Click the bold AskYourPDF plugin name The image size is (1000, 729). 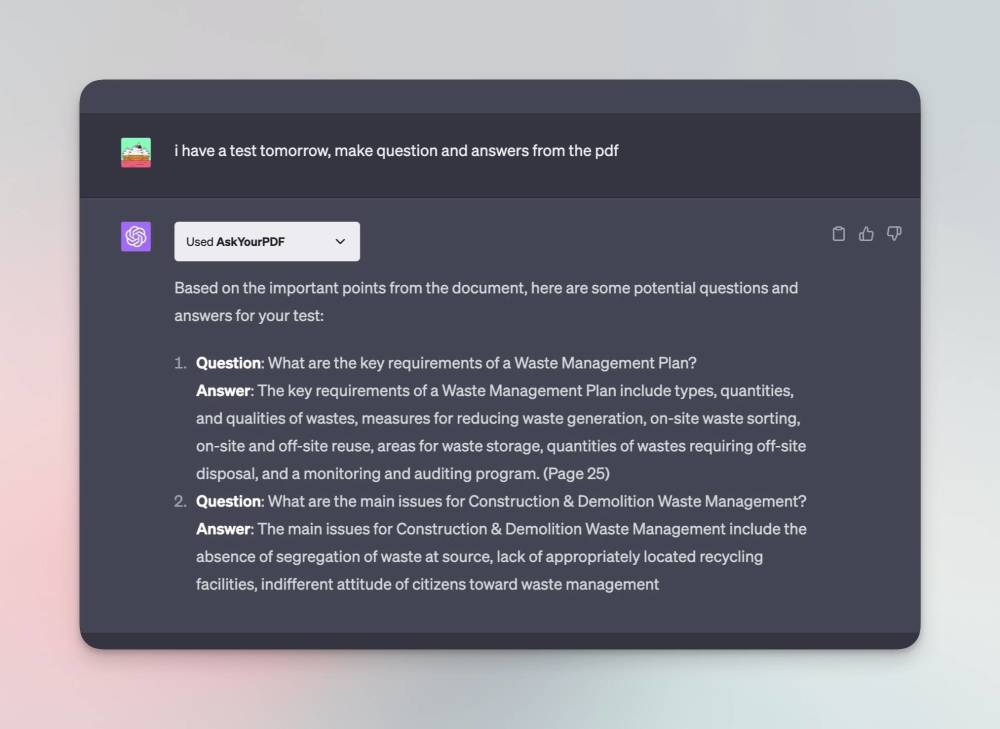point(250,242)
